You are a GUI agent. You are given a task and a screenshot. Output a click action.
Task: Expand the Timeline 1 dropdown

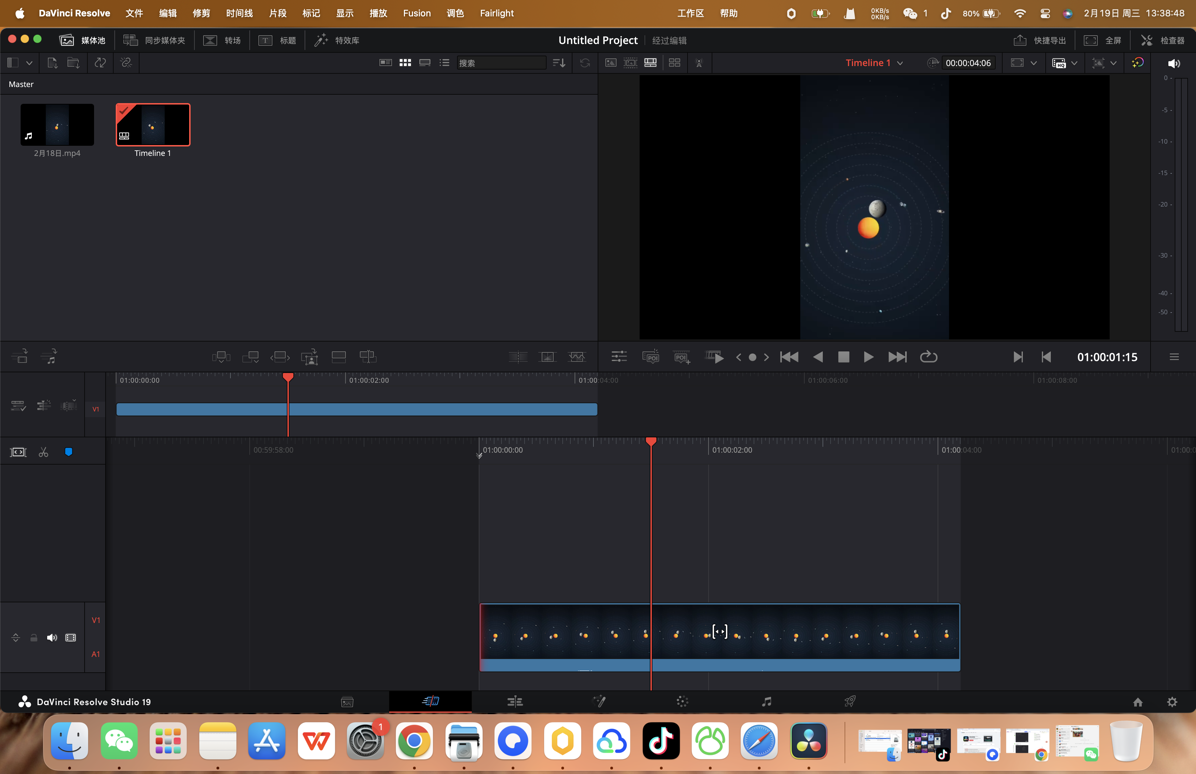pos(899,63)
